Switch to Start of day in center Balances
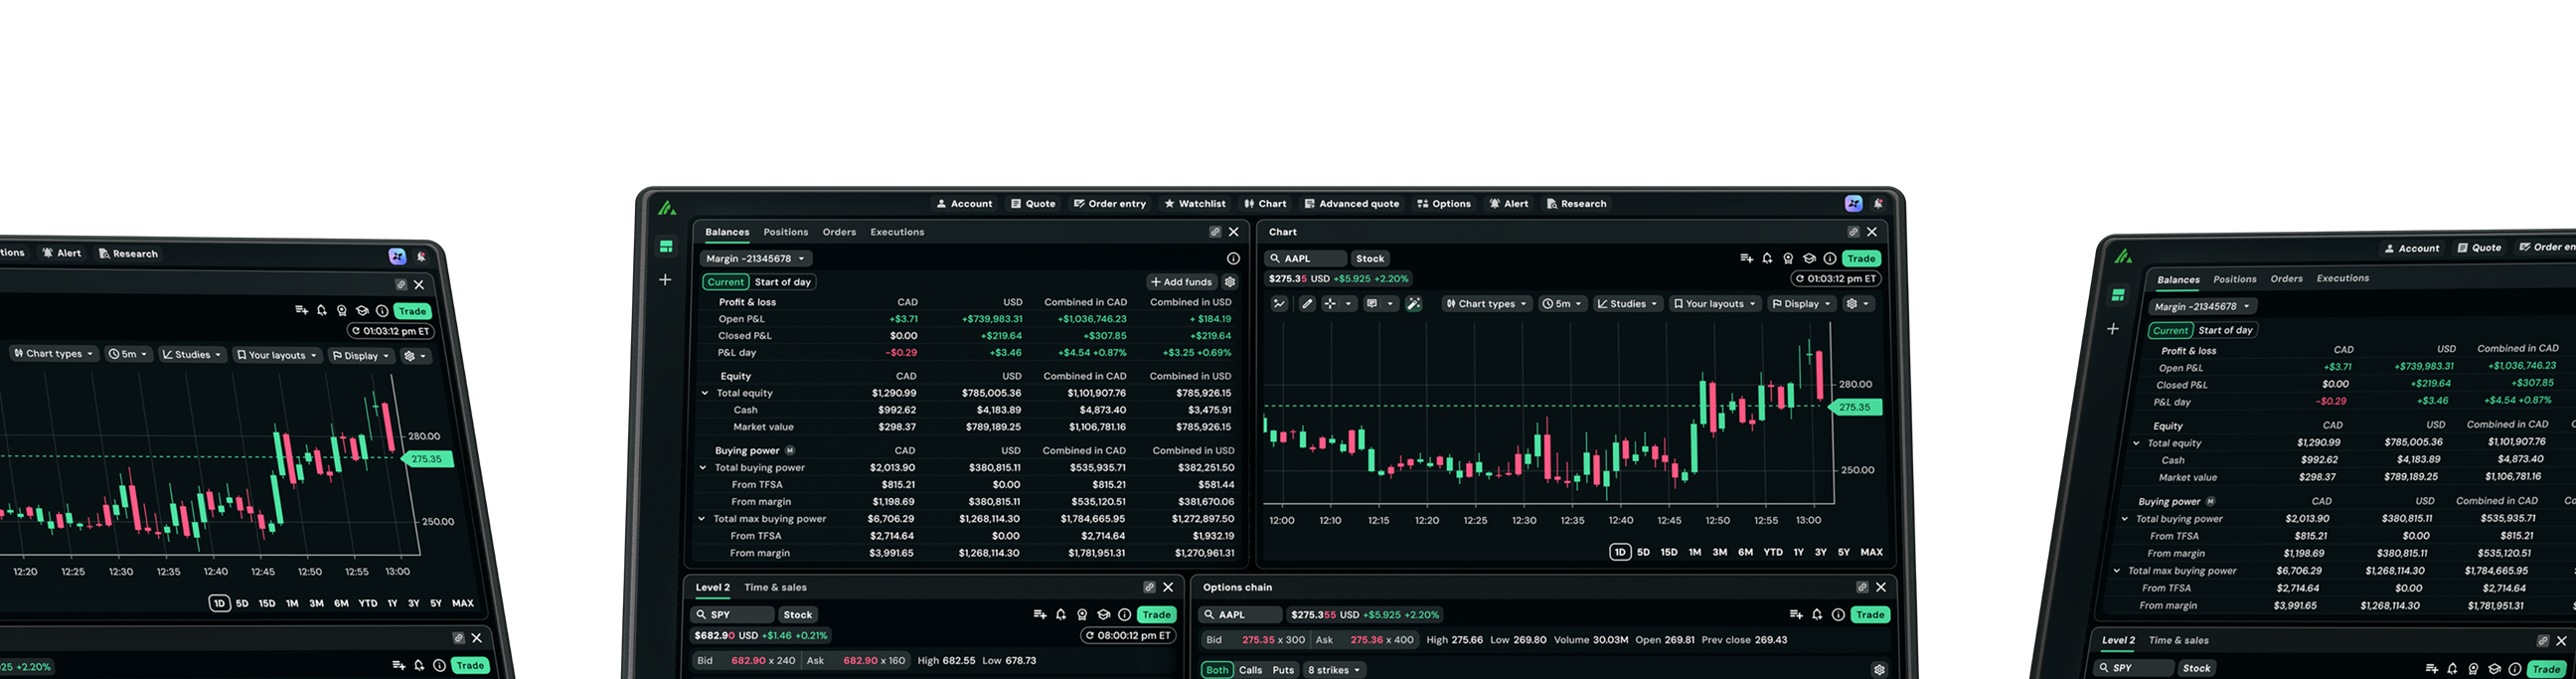 (782, 282)
